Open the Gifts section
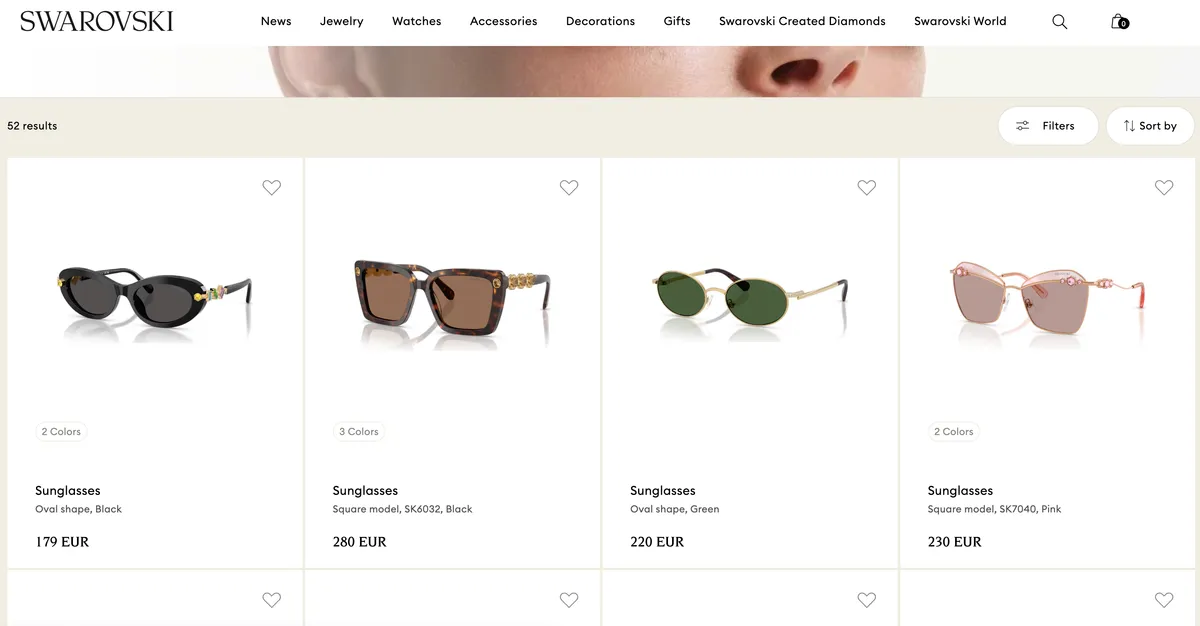The image size is (1200, 626). (x=677, y=21)
